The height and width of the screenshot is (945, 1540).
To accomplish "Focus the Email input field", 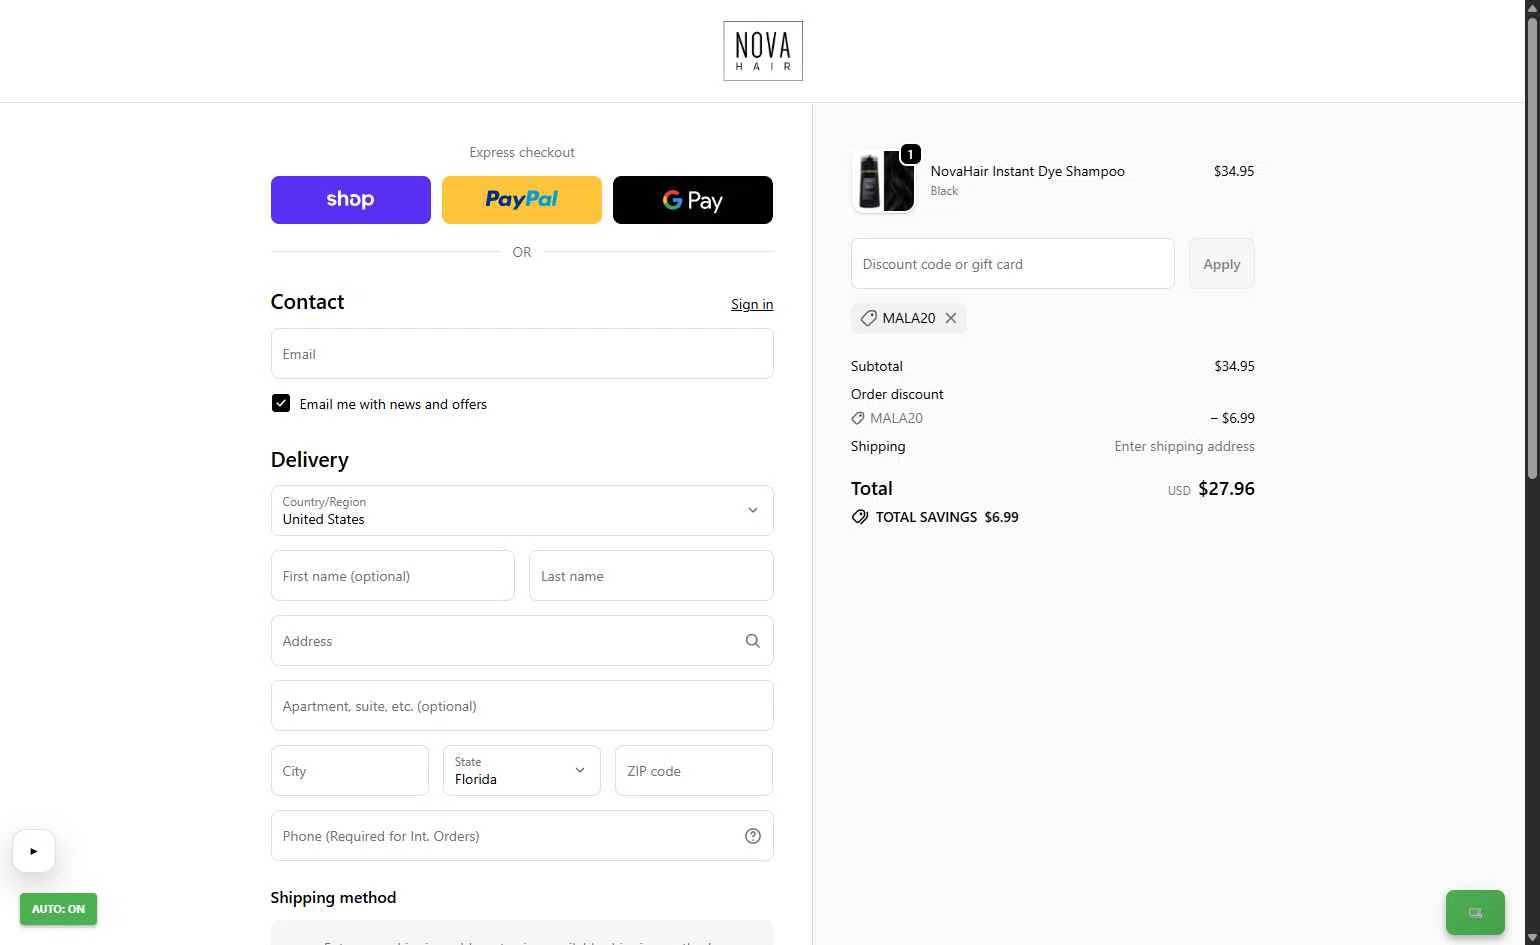I will coord(522,354).
